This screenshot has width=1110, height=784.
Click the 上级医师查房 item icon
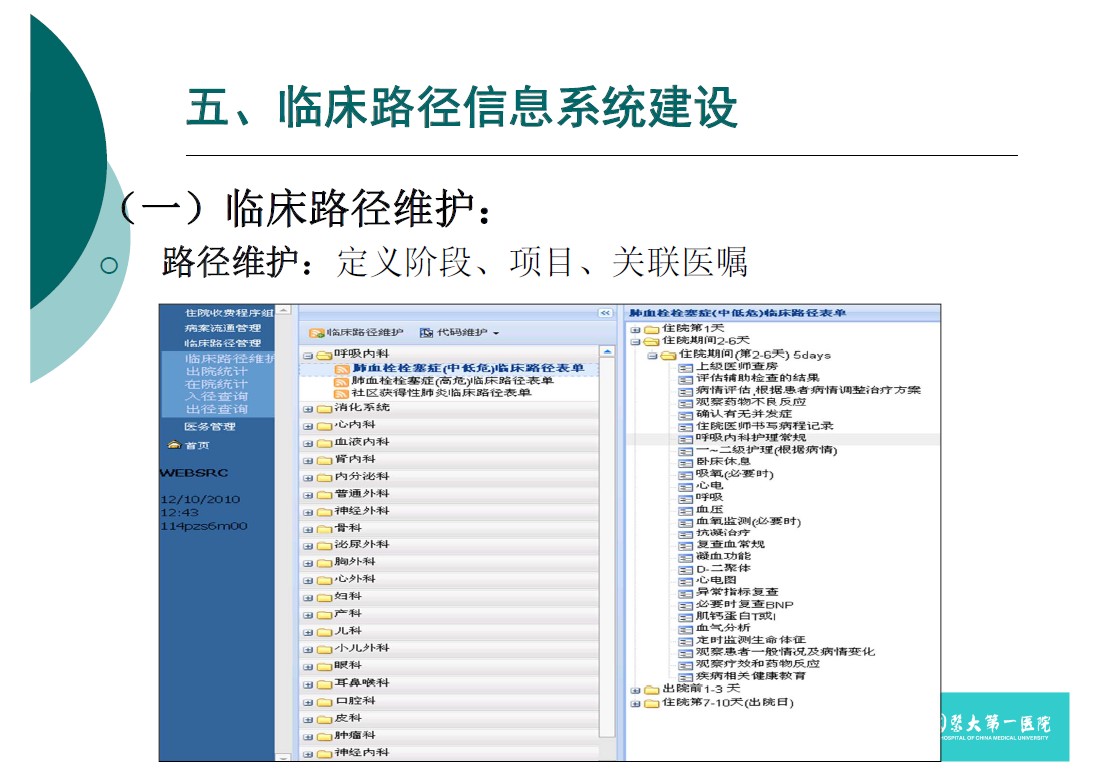pyautogui.click(x=685, y=367)
